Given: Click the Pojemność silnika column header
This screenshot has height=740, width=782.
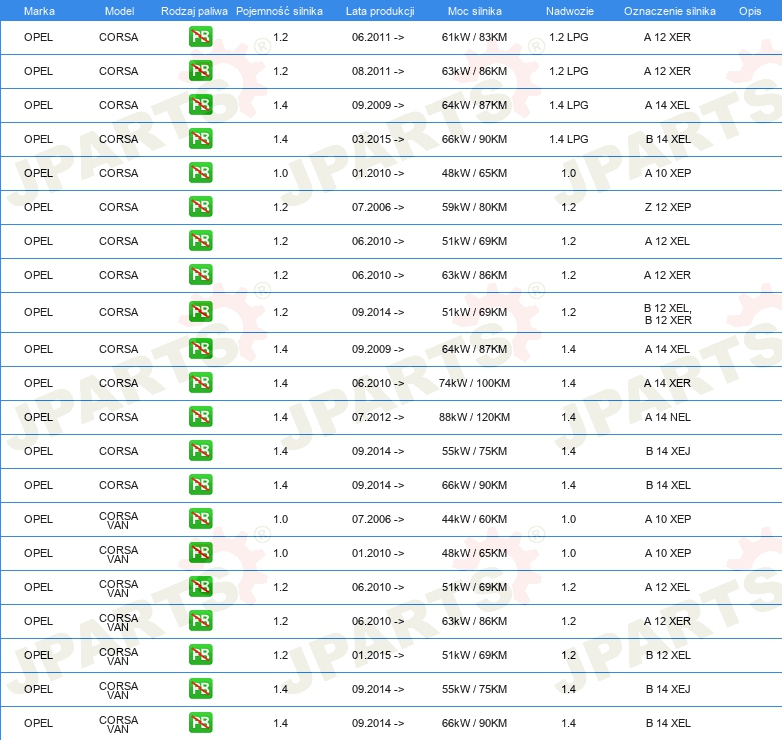Looking at the screenshot, I should point(279,11).
